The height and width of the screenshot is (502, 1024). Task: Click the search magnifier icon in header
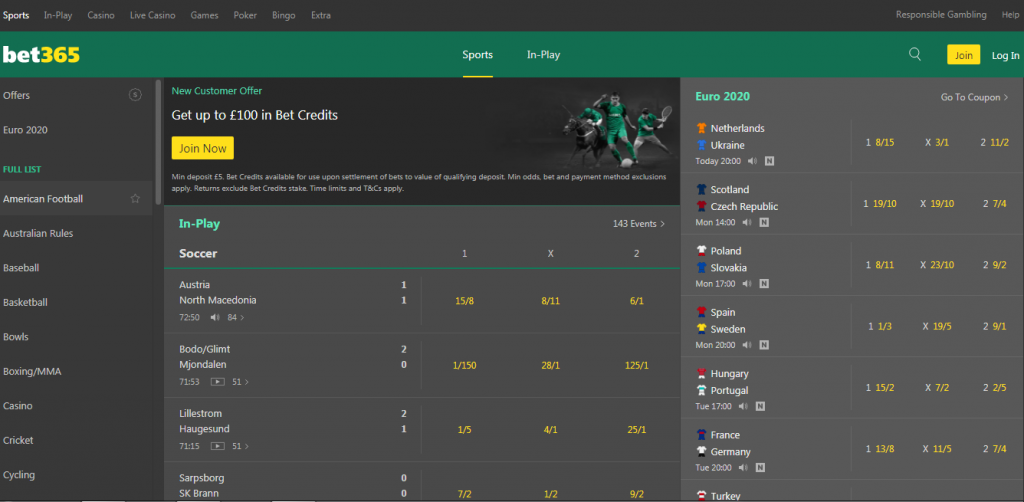[x=915, y=55]
